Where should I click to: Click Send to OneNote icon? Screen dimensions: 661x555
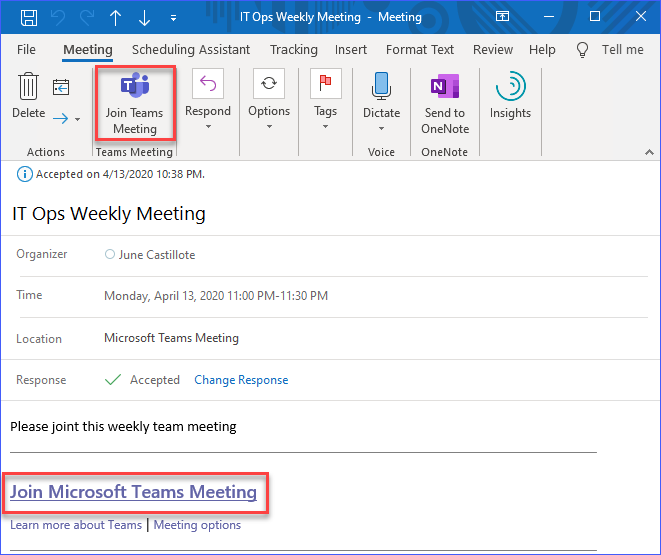[444, 87]
